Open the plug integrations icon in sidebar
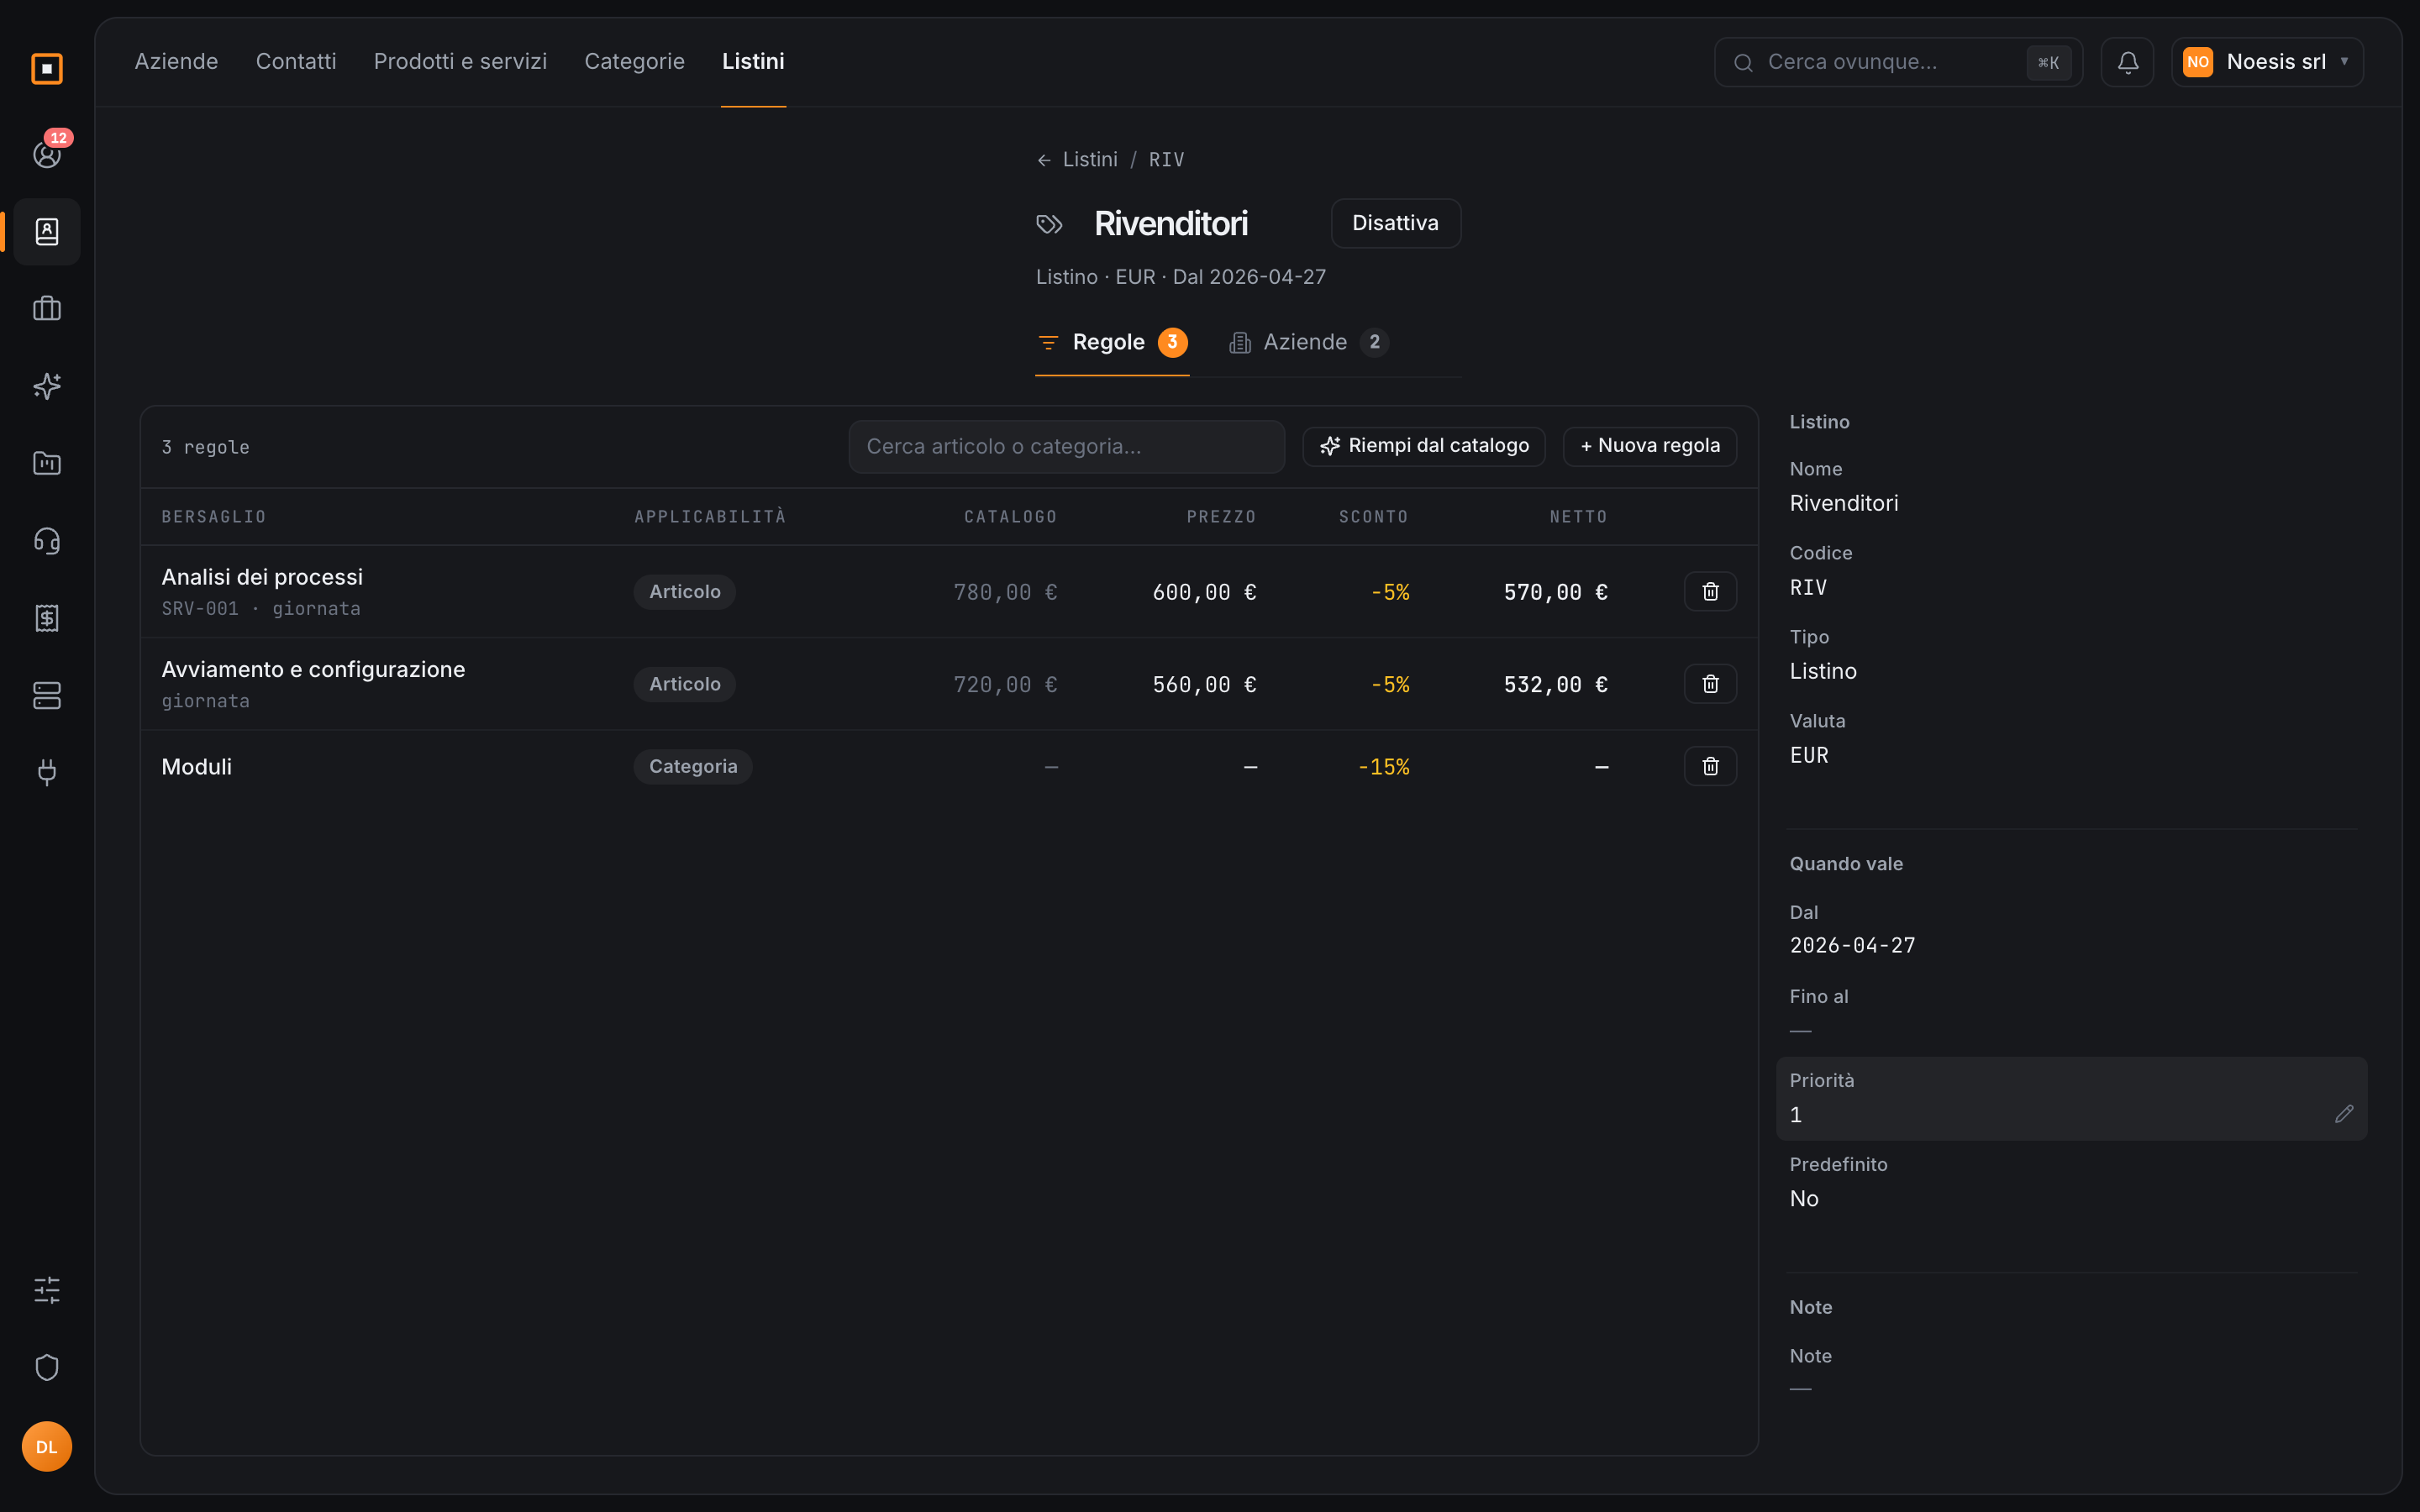The width and height of the screenshot is (2420, 1512). [x=47, y=772]
